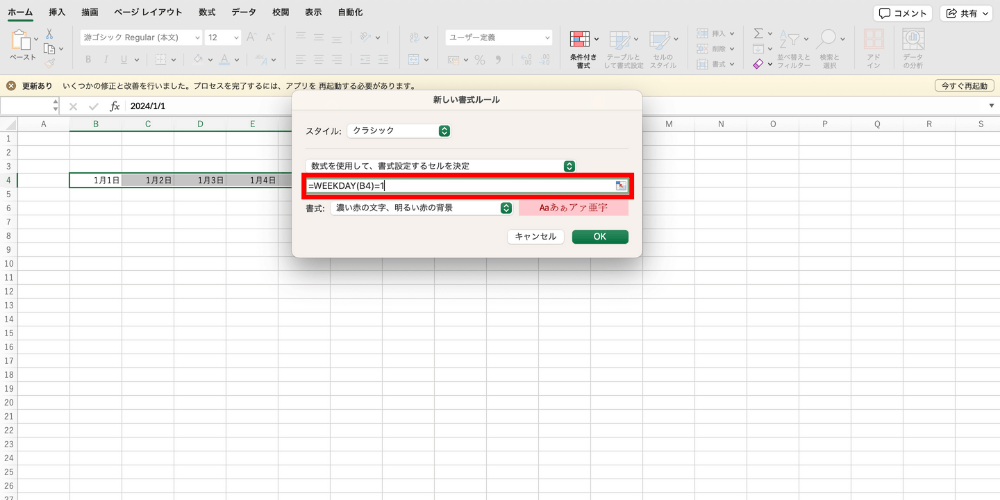
Task: Switch to the データ tab
Action: tap(244, 12)
